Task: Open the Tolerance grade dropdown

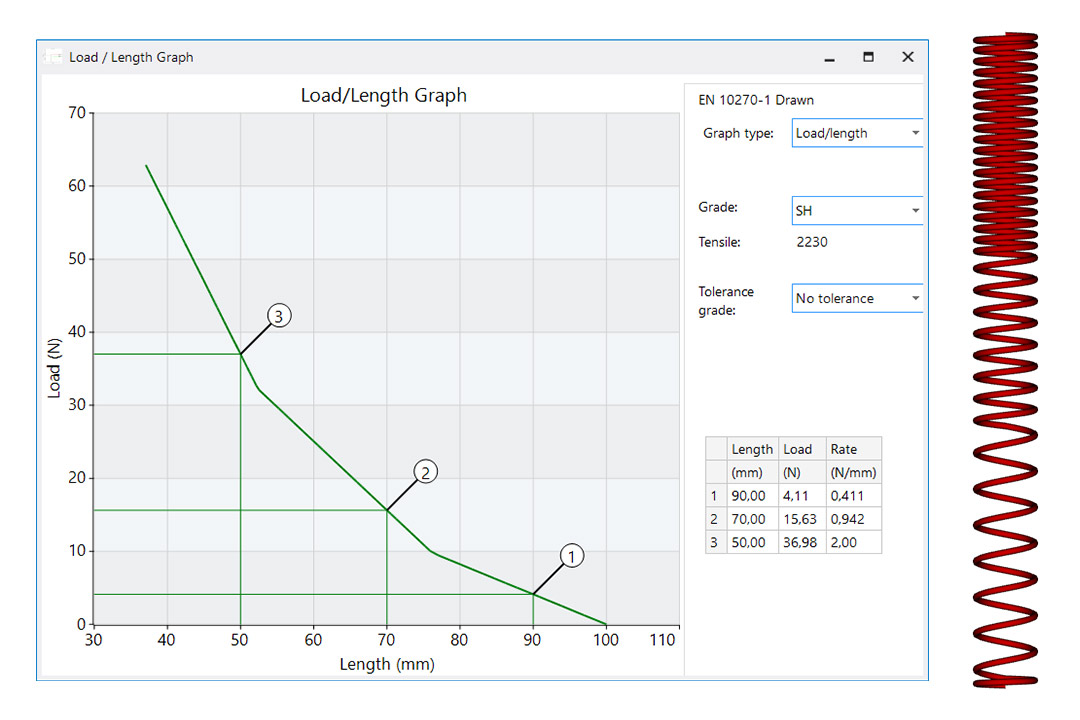Action: click(x=857, y=298)
